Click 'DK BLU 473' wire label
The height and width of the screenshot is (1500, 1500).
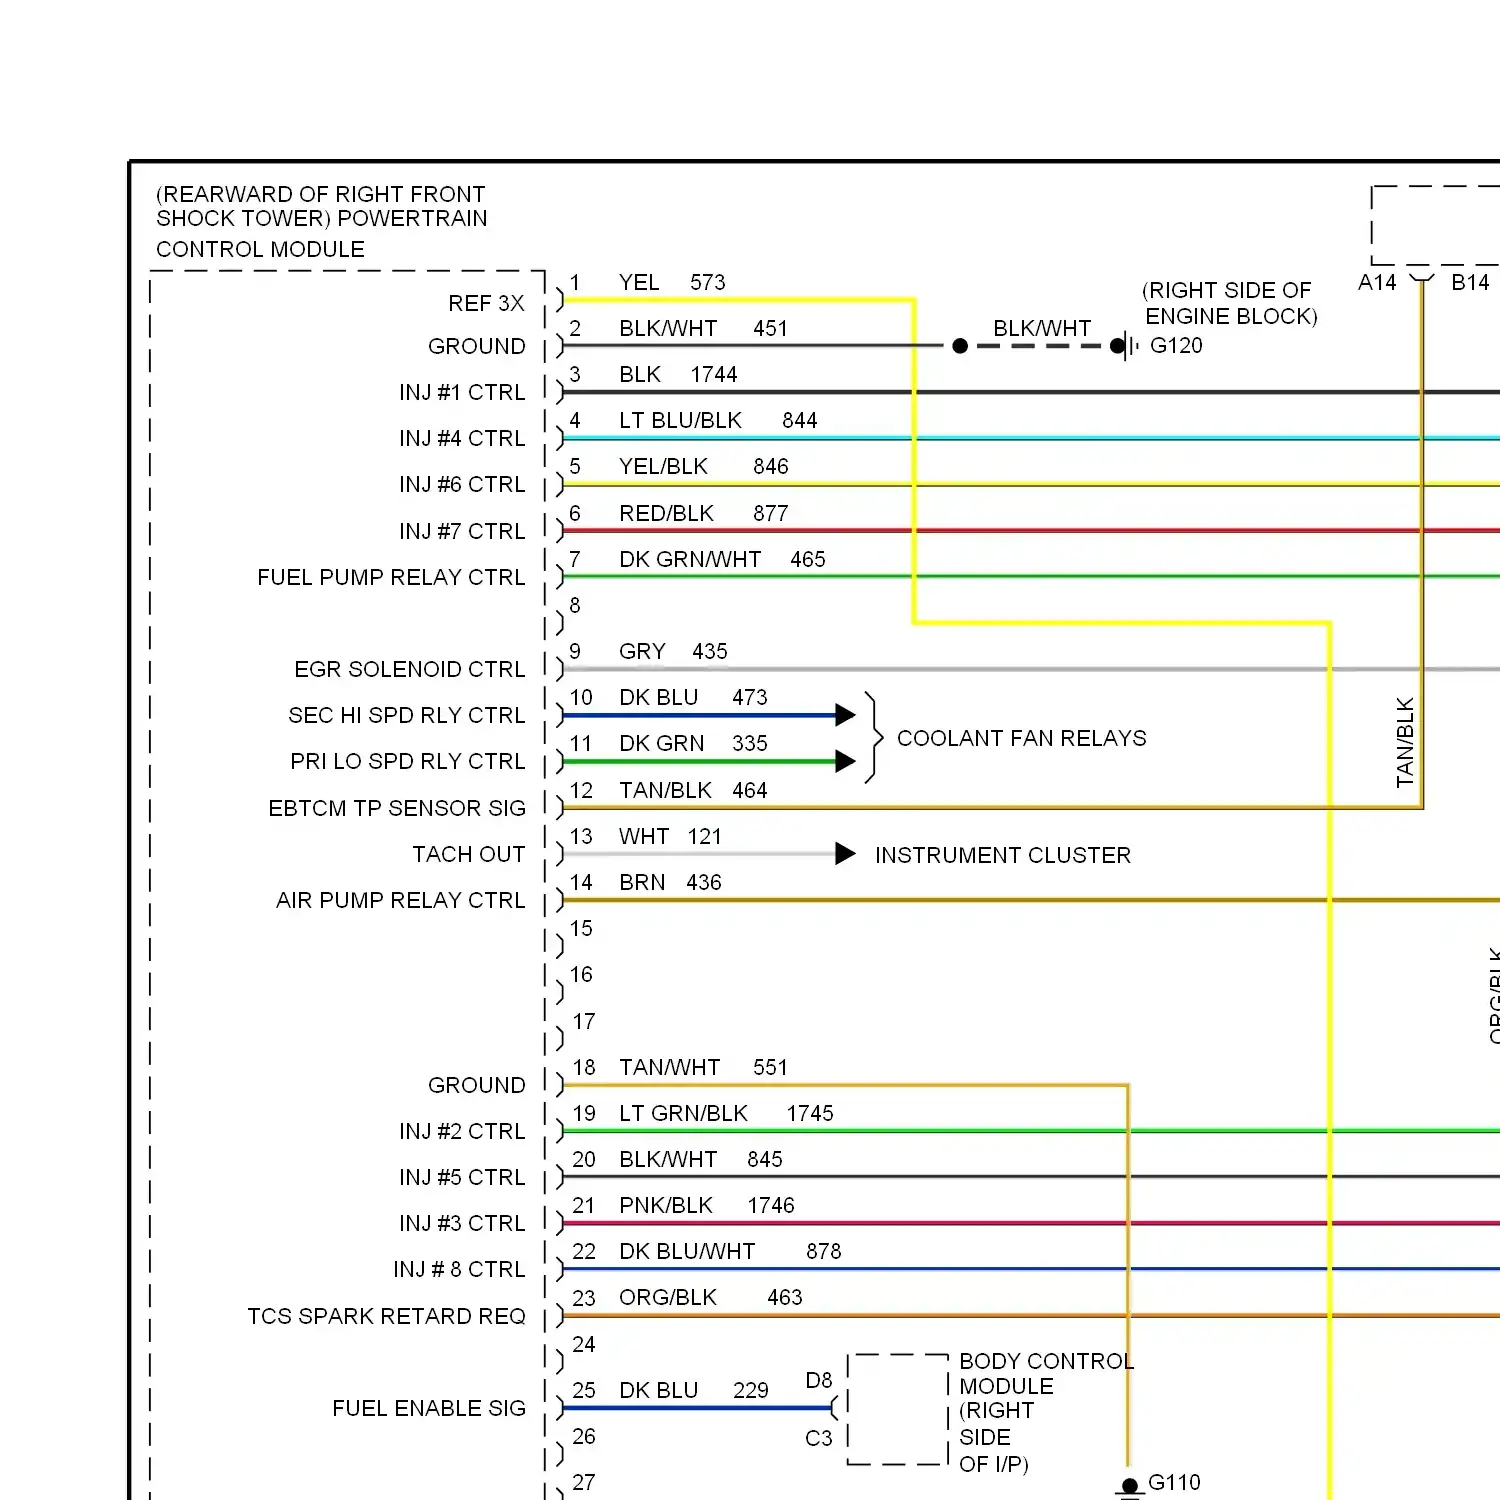[693, 698]
